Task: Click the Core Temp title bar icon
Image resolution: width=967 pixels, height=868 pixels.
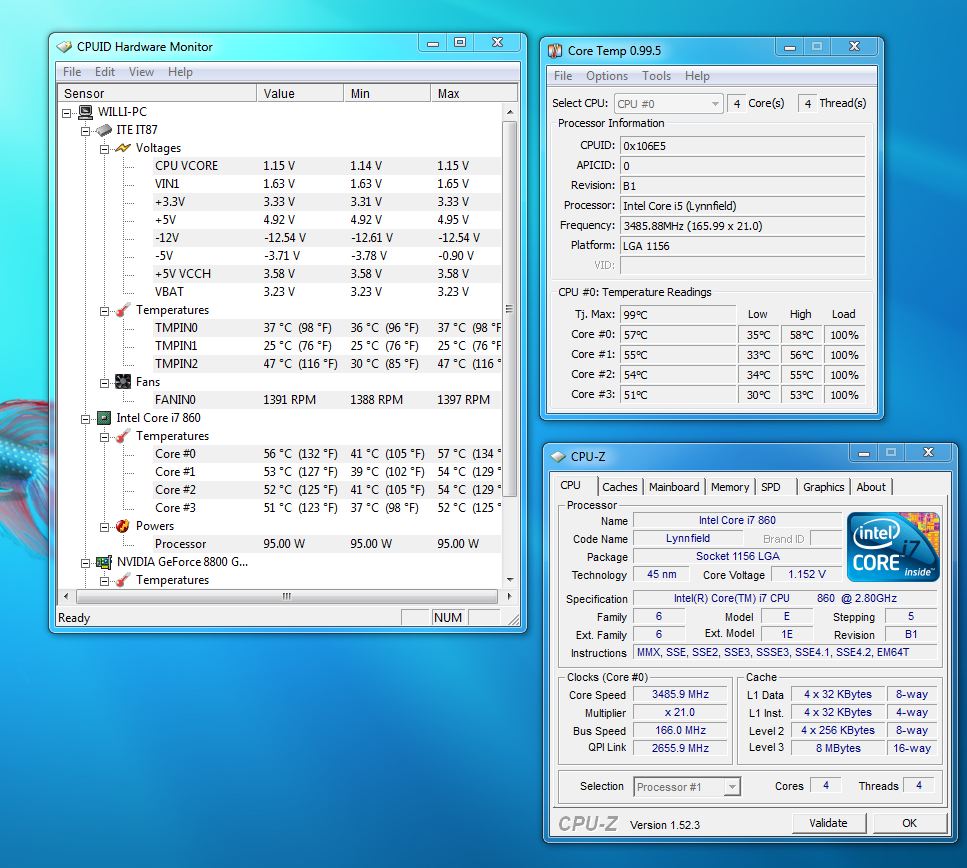Action: tap(554, 51)
